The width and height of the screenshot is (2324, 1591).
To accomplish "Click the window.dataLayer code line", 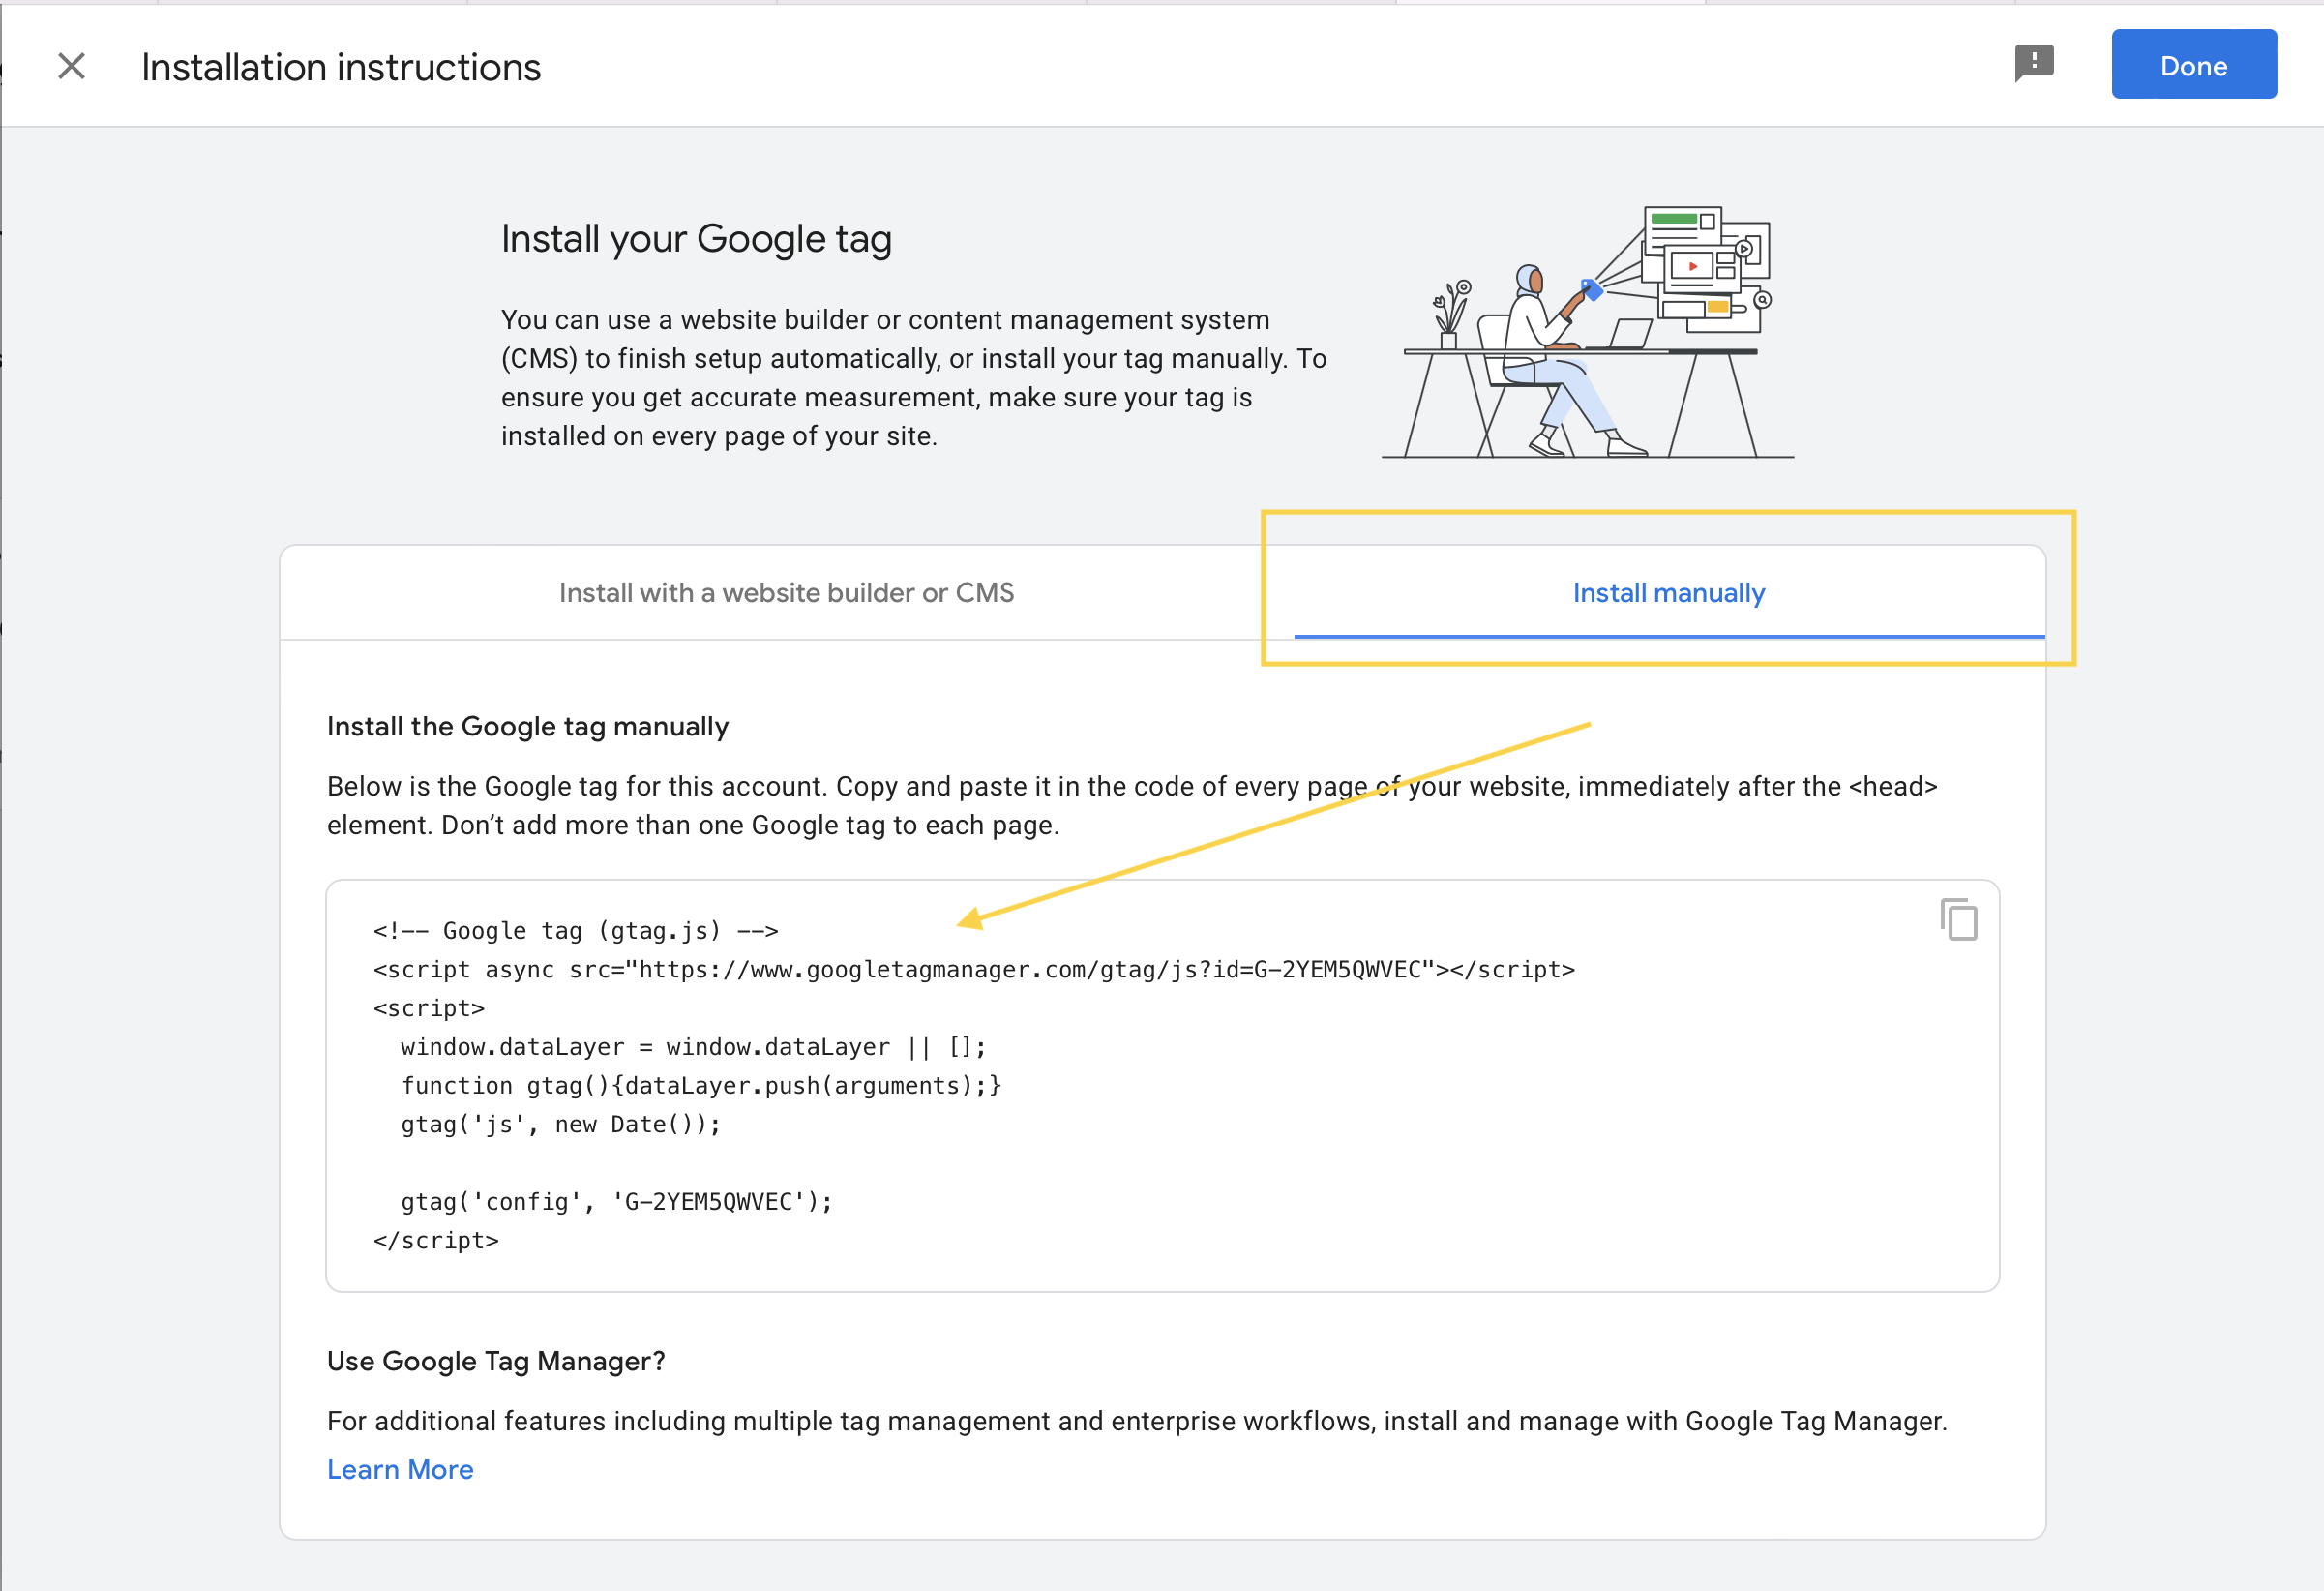I will pyautogui.click(x=693, y=1047).
